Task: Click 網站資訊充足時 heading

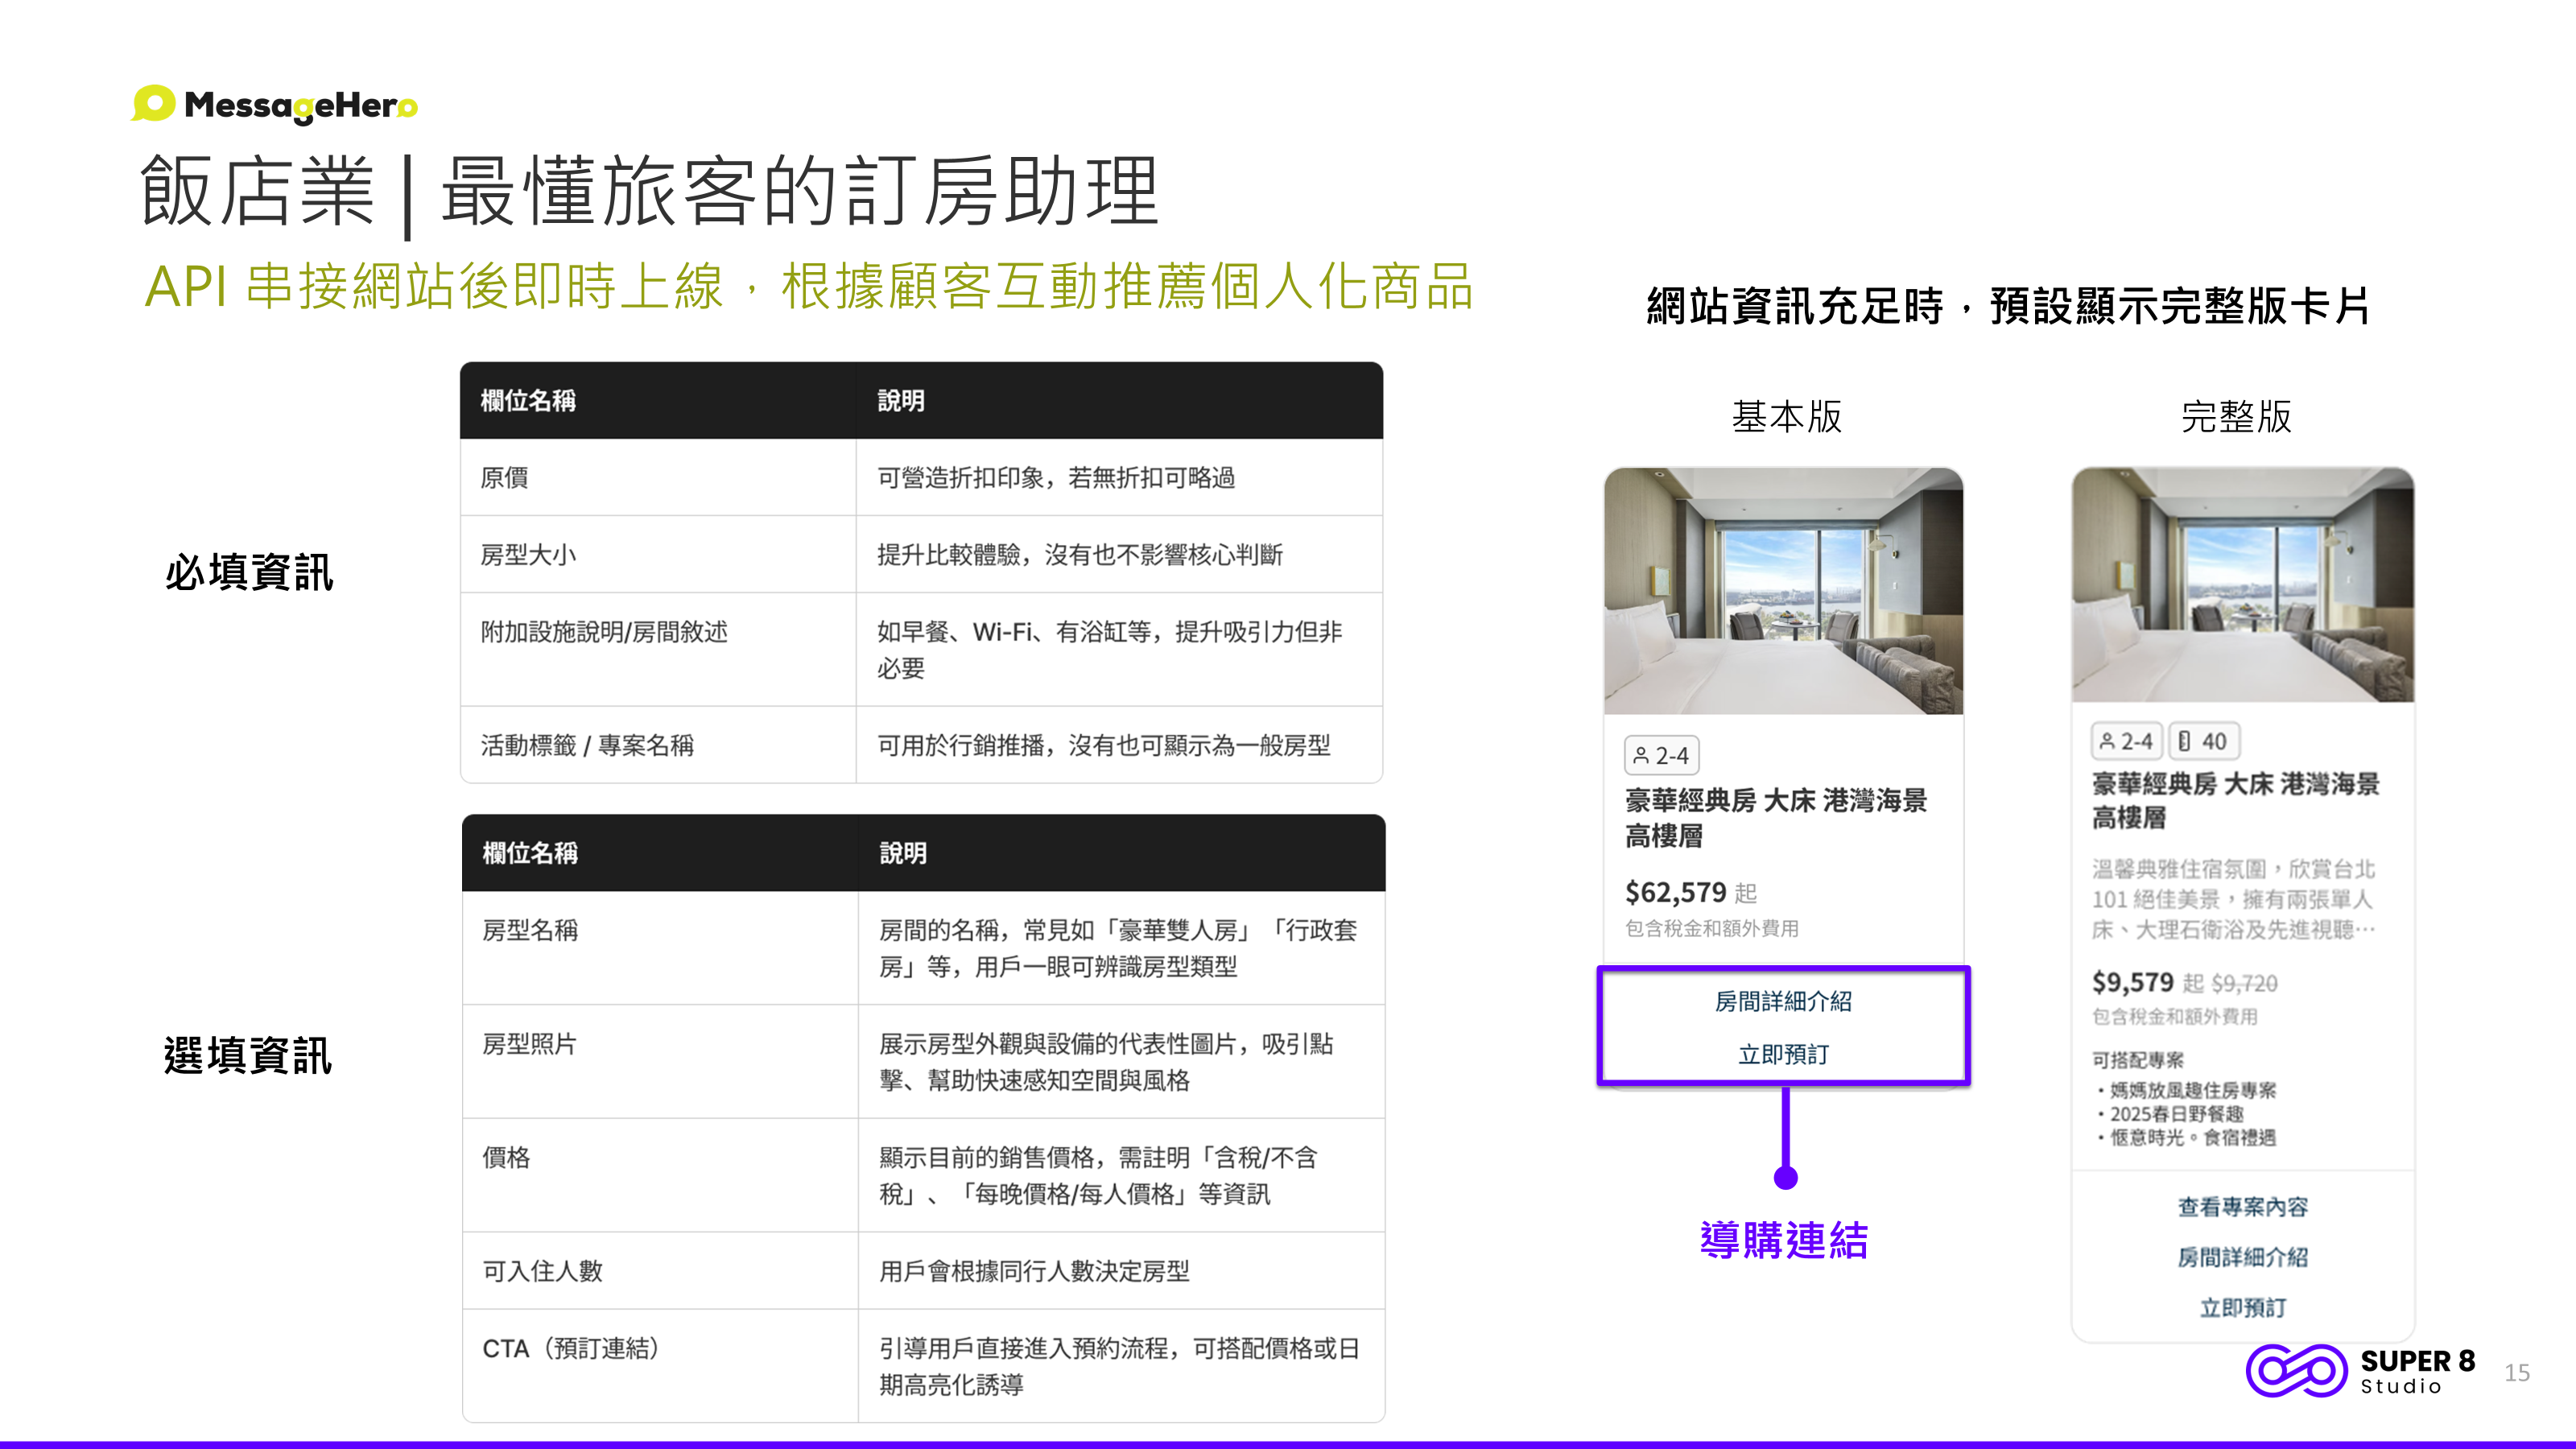Action: pyautogui.click(x=2008, y=306)
